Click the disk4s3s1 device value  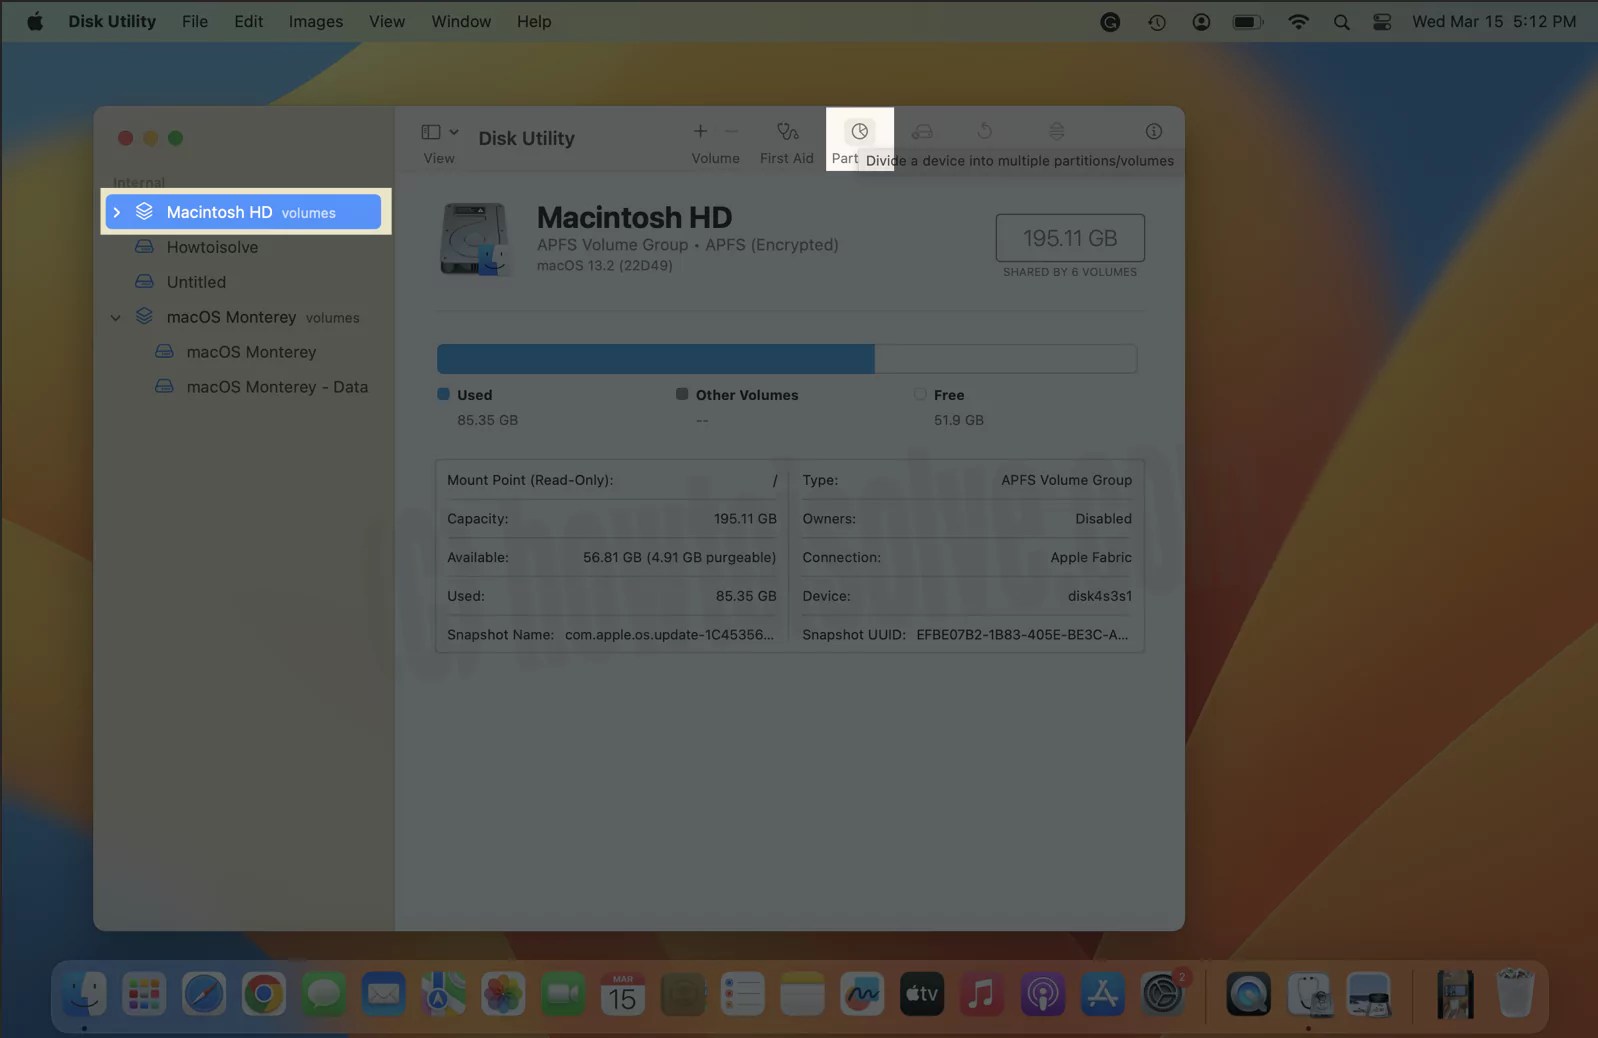1099,595
